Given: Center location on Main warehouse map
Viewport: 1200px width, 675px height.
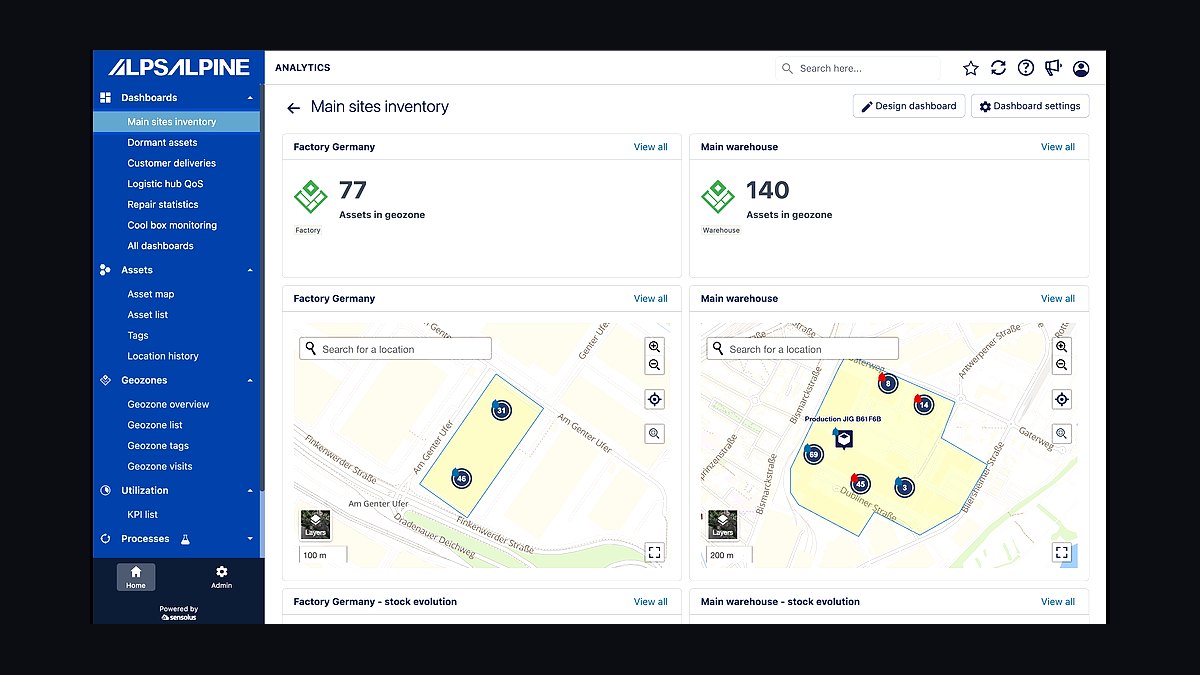Looking at the screenshot, I should 1062,400.
